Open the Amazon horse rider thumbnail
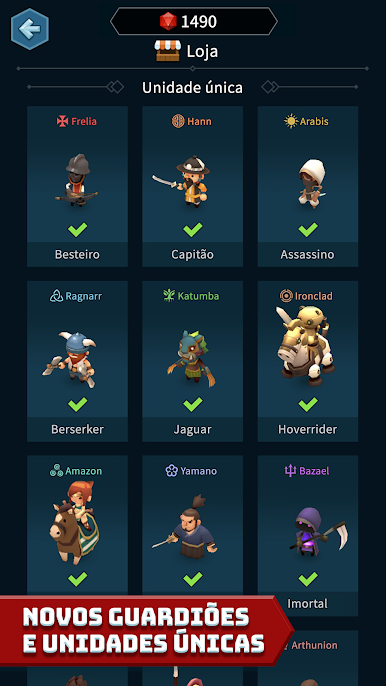 (74, 522)
